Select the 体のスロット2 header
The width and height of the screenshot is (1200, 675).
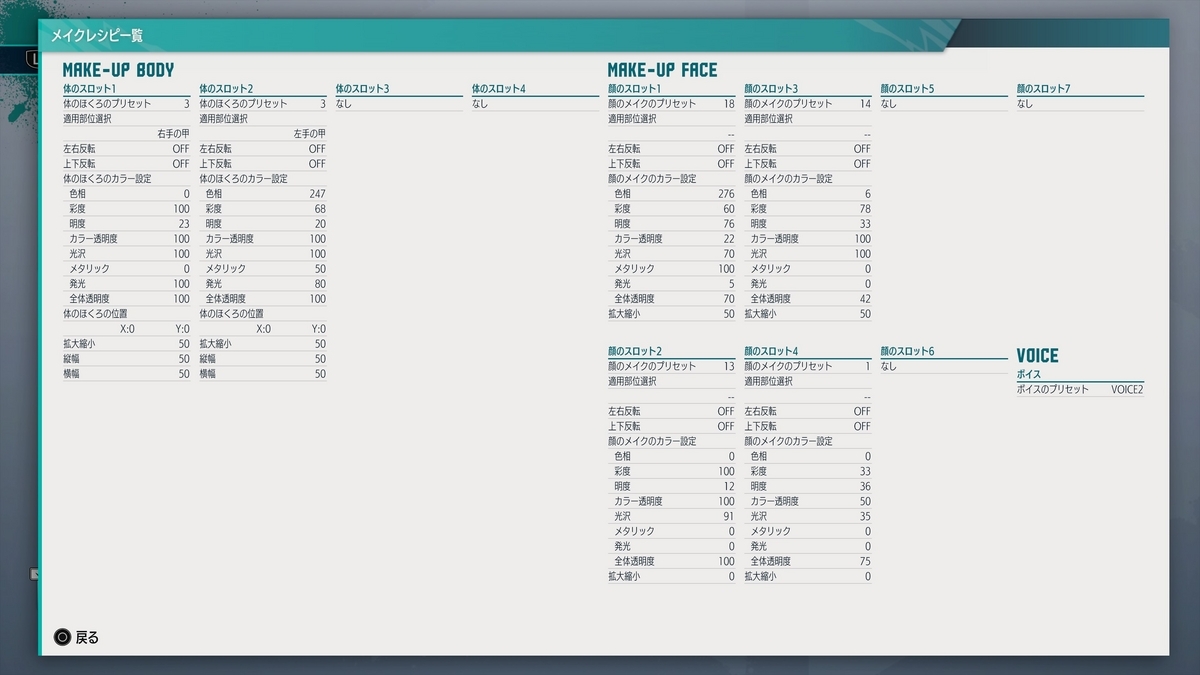click(227, 89)
